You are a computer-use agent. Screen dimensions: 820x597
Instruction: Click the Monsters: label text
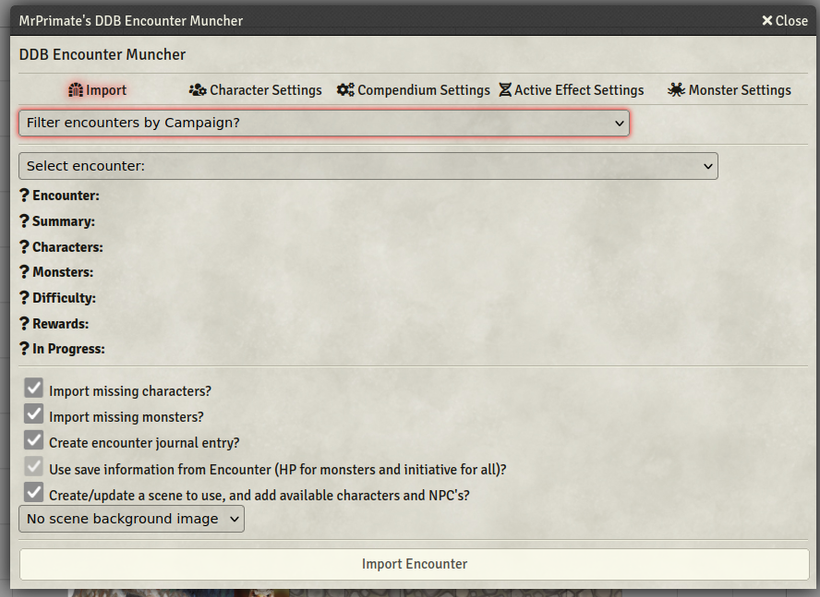coord(63,272)
